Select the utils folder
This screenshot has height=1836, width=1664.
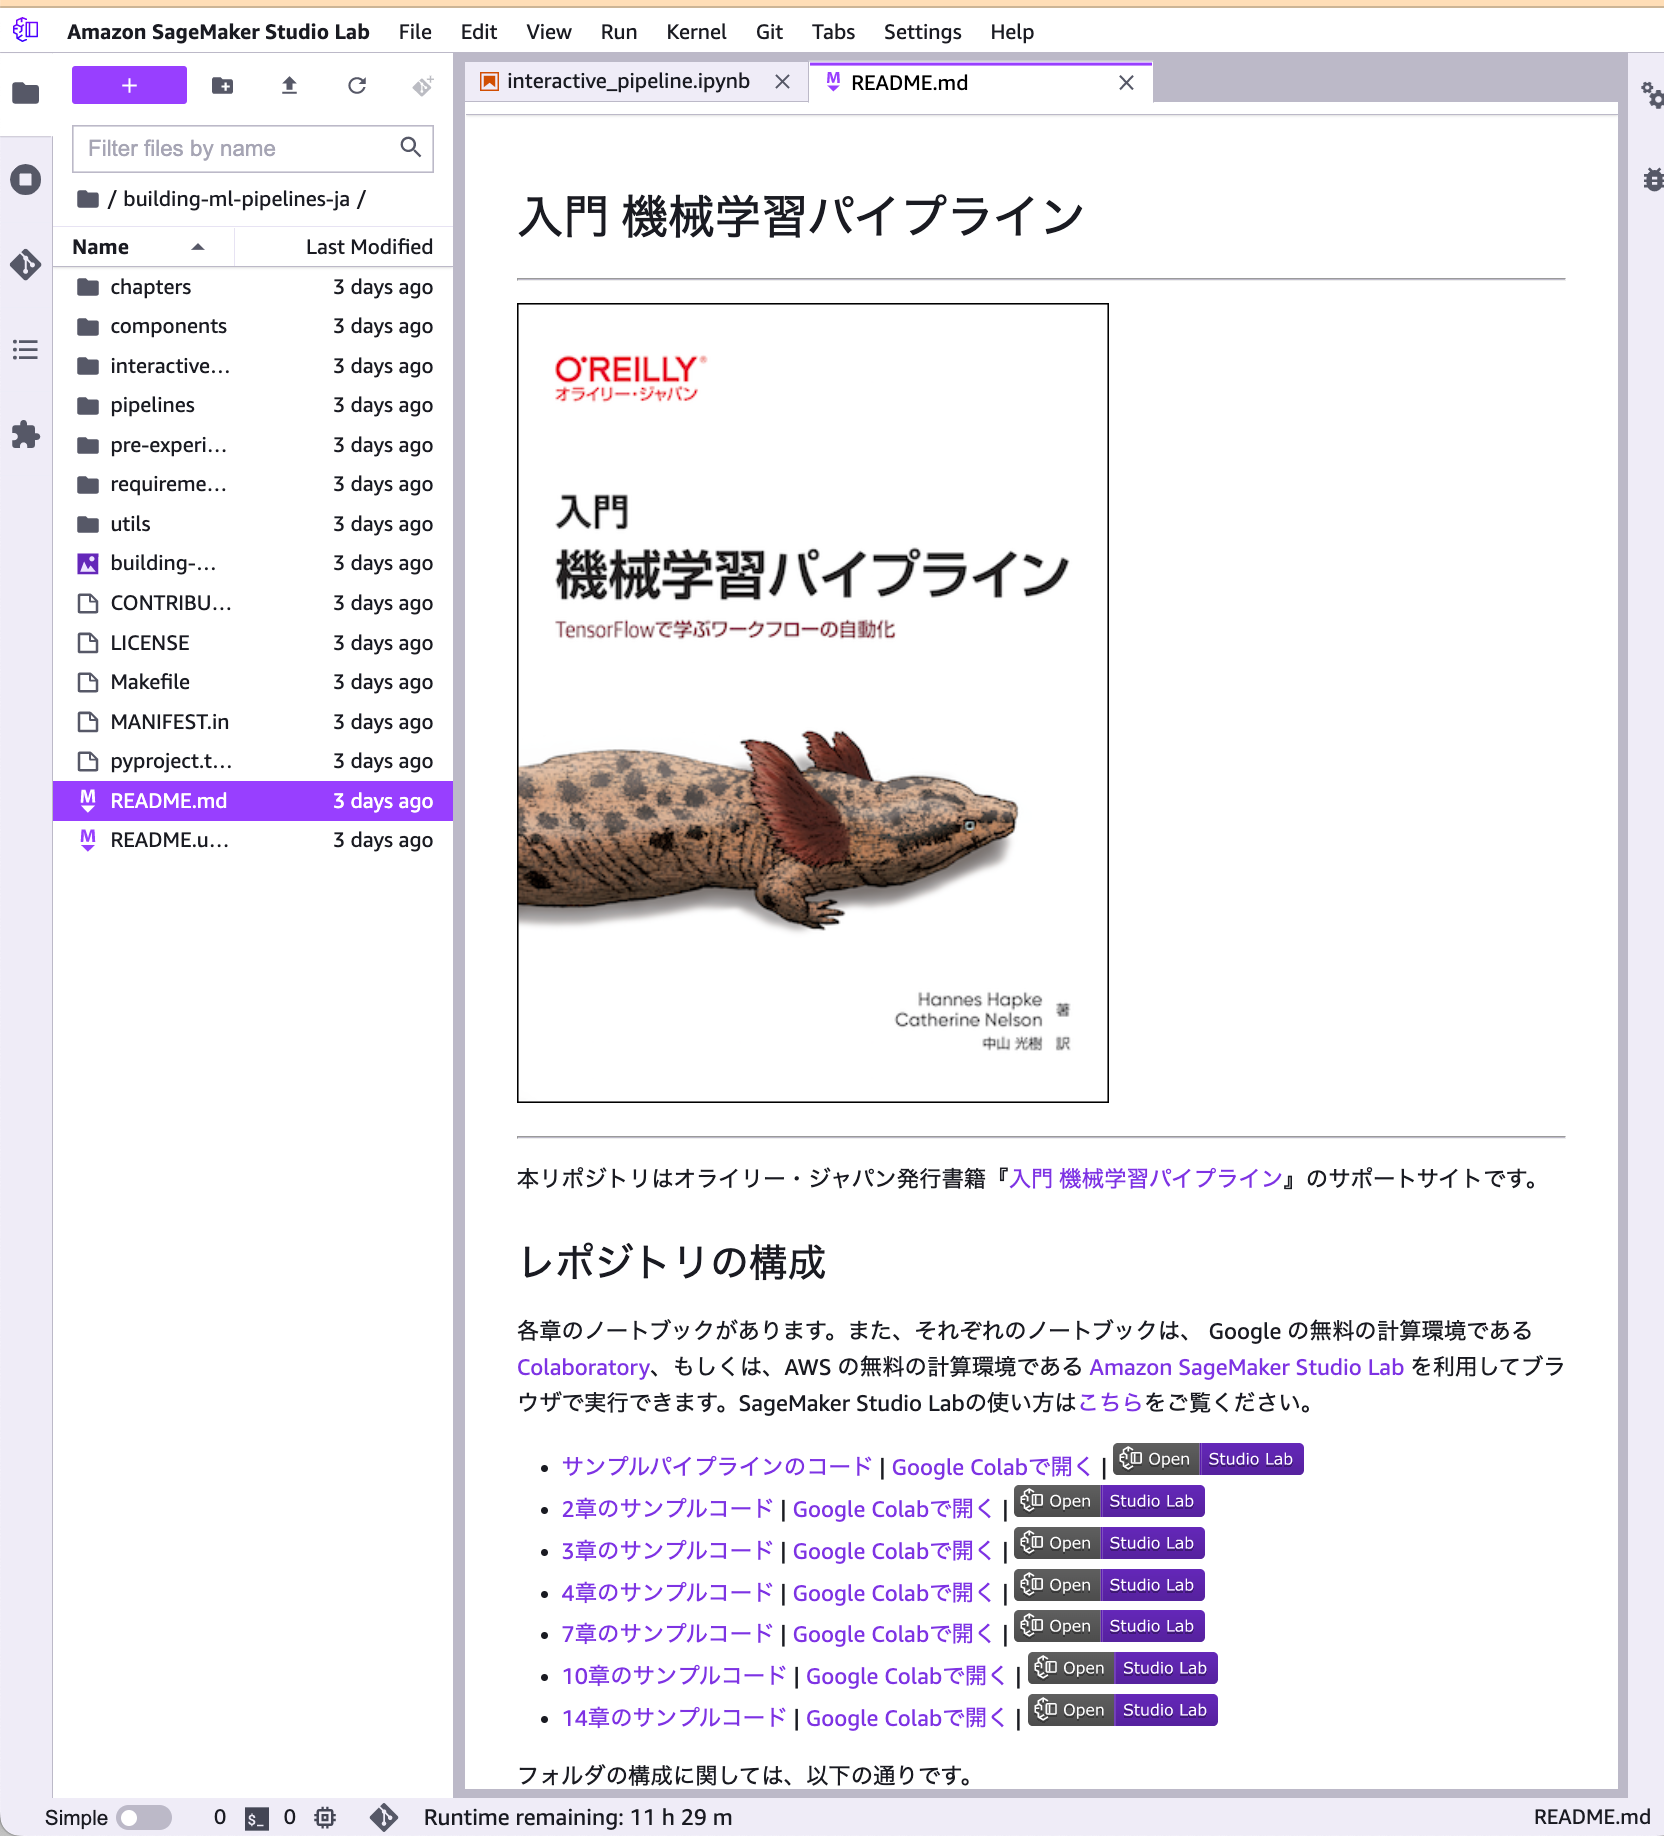pos(253,524)
